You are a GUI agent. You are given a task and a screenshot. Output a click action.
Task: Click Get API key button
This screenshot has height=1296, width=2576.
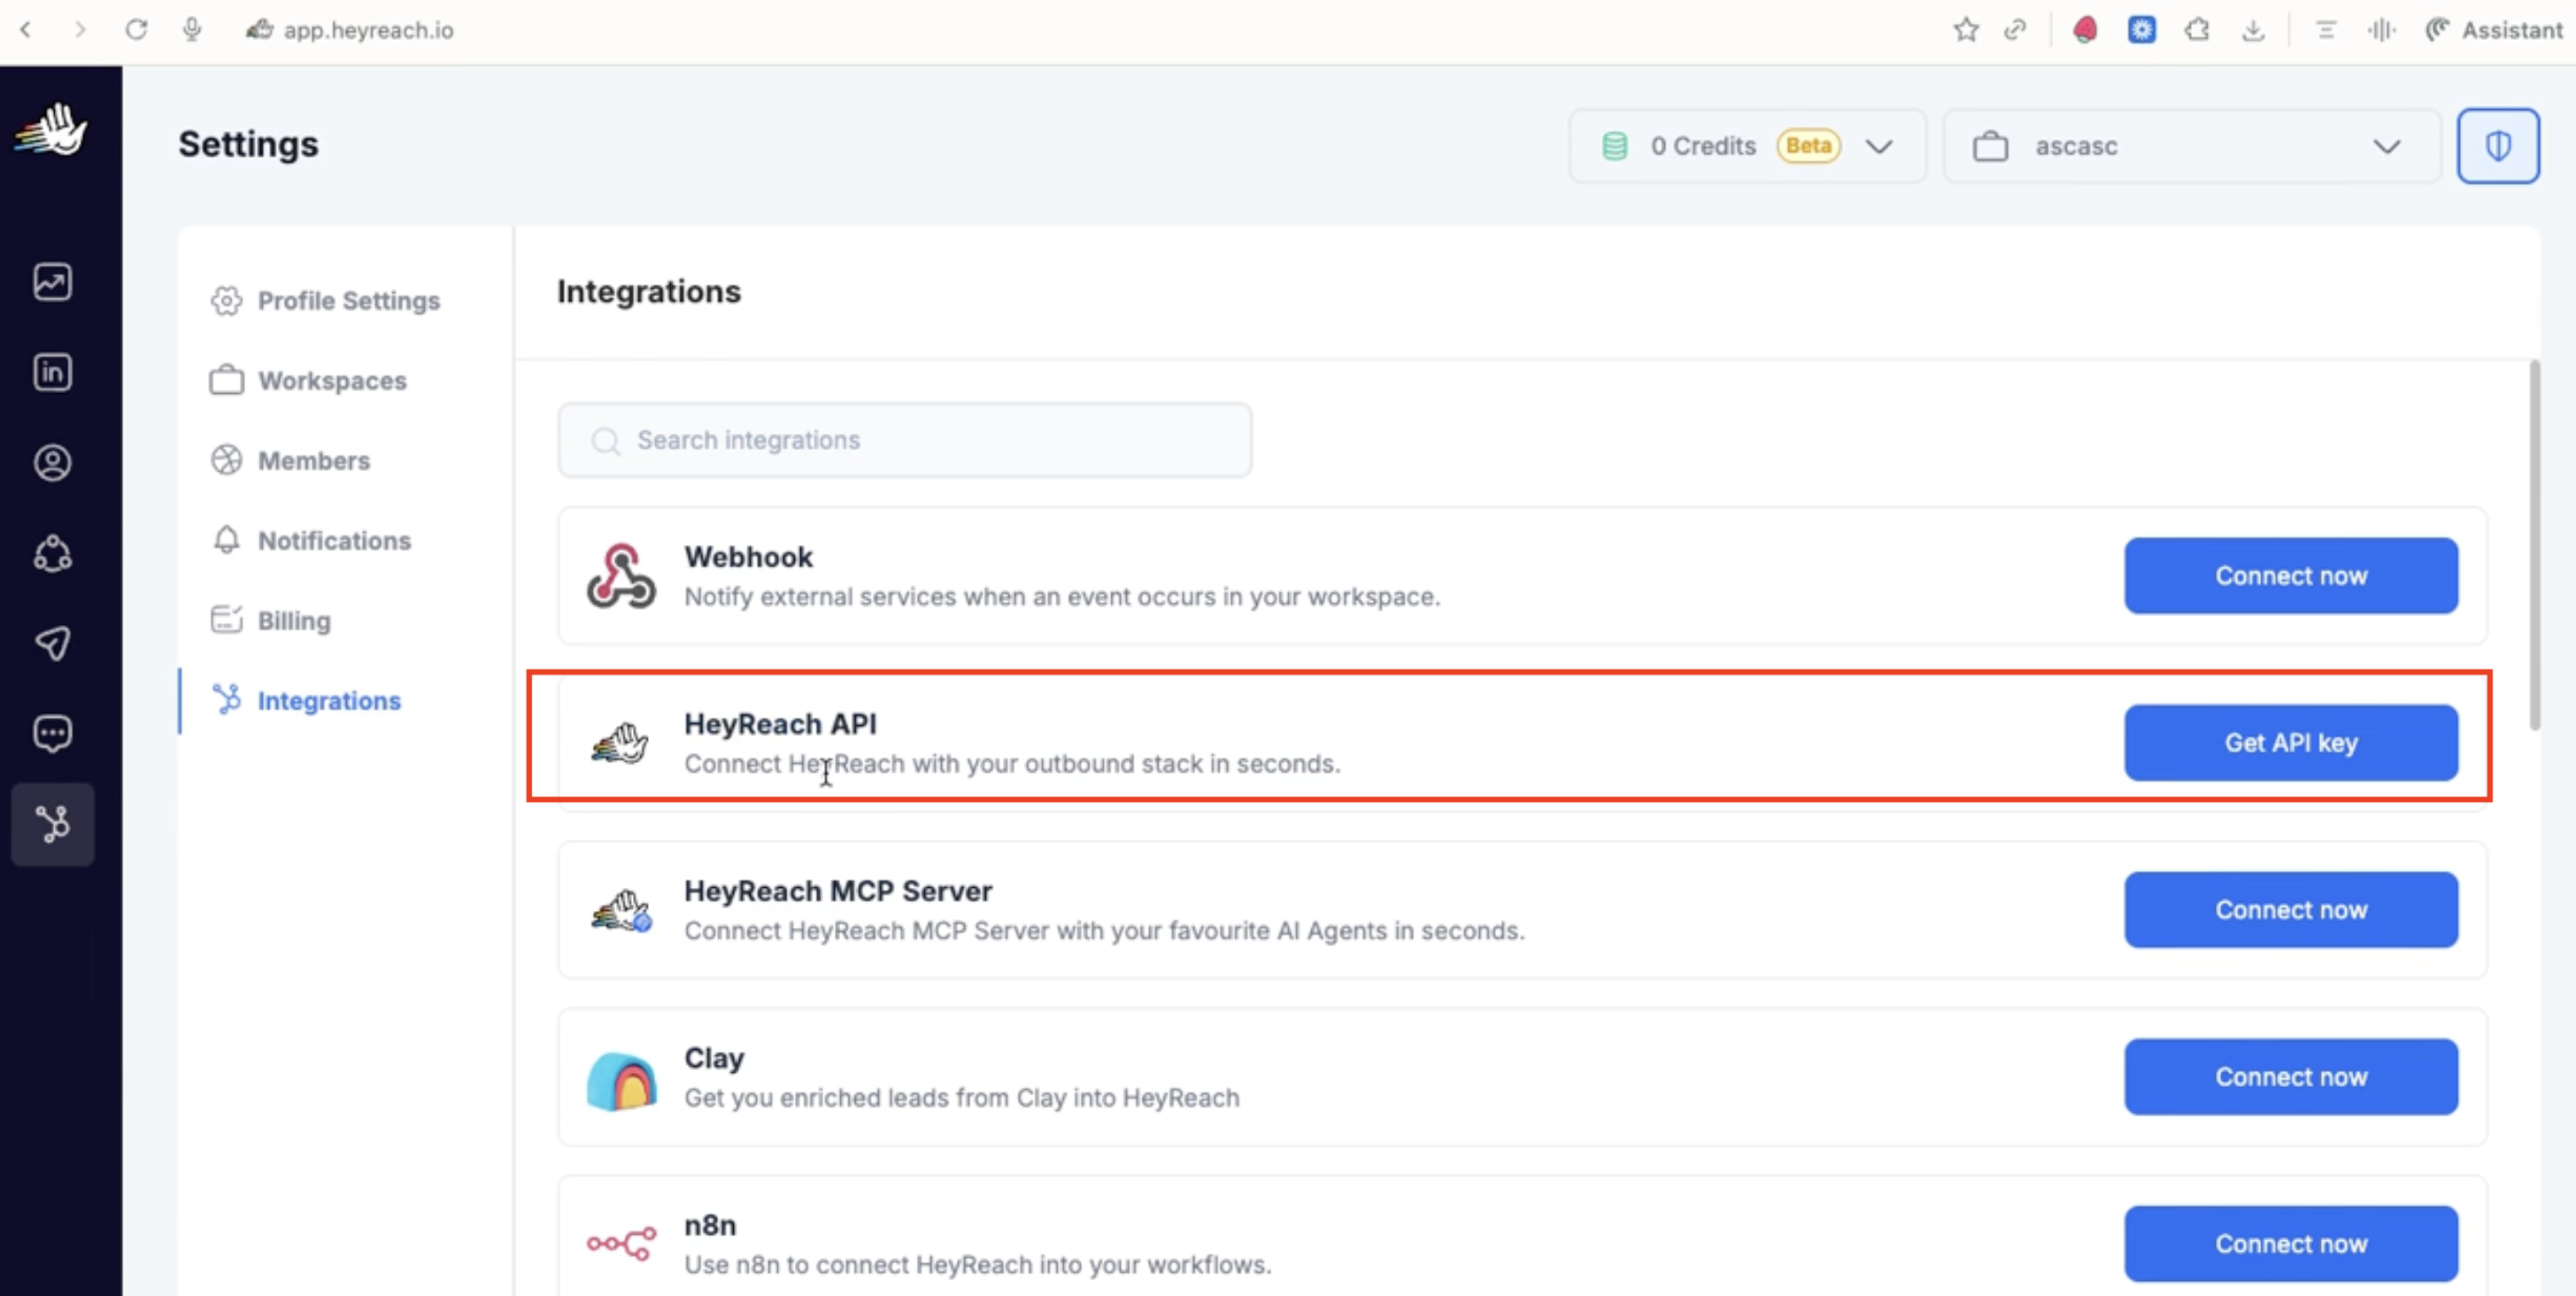coord(2290,743)
